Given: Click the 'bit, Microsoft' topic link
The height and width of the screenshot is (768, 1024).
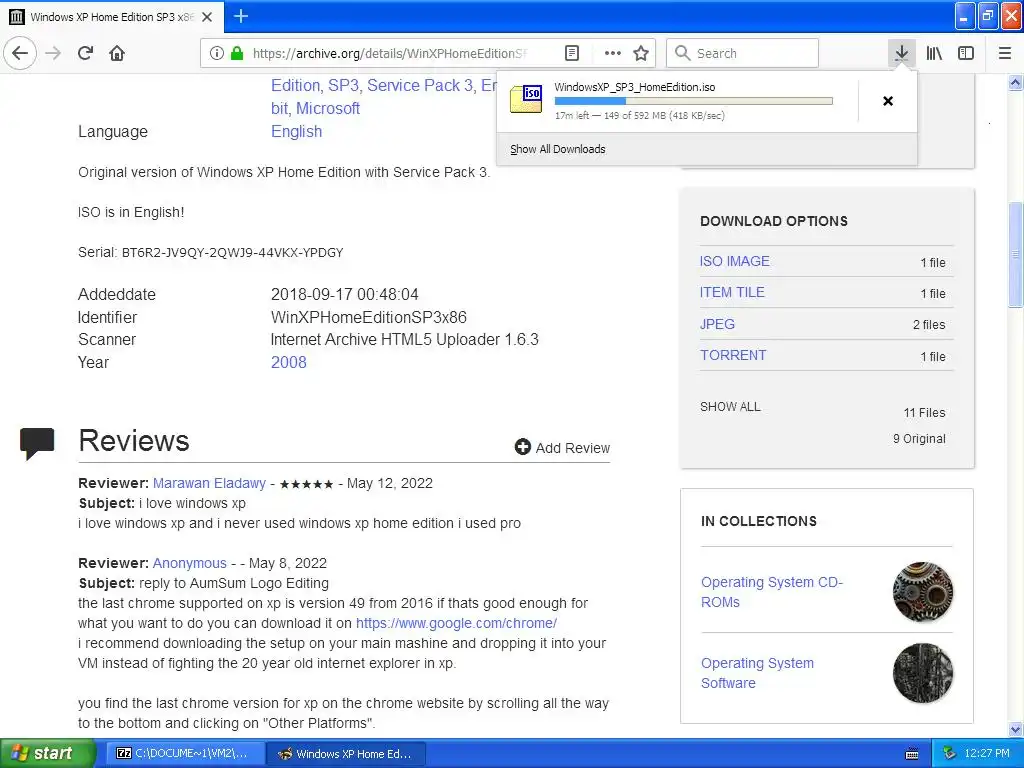Looking at the screenshot, I should coord(315,108).
